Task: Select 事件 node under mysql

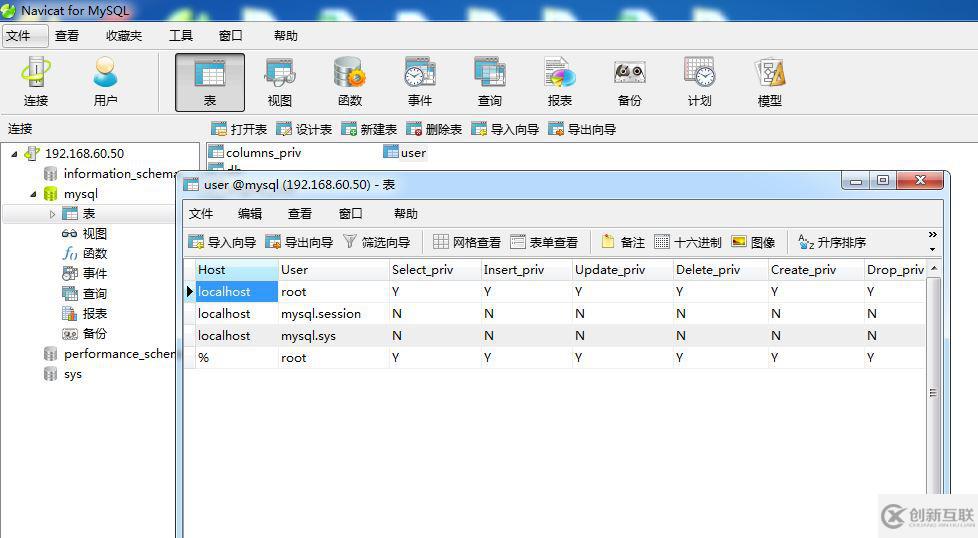Action: pyautogui.click(x=85, y=274)
